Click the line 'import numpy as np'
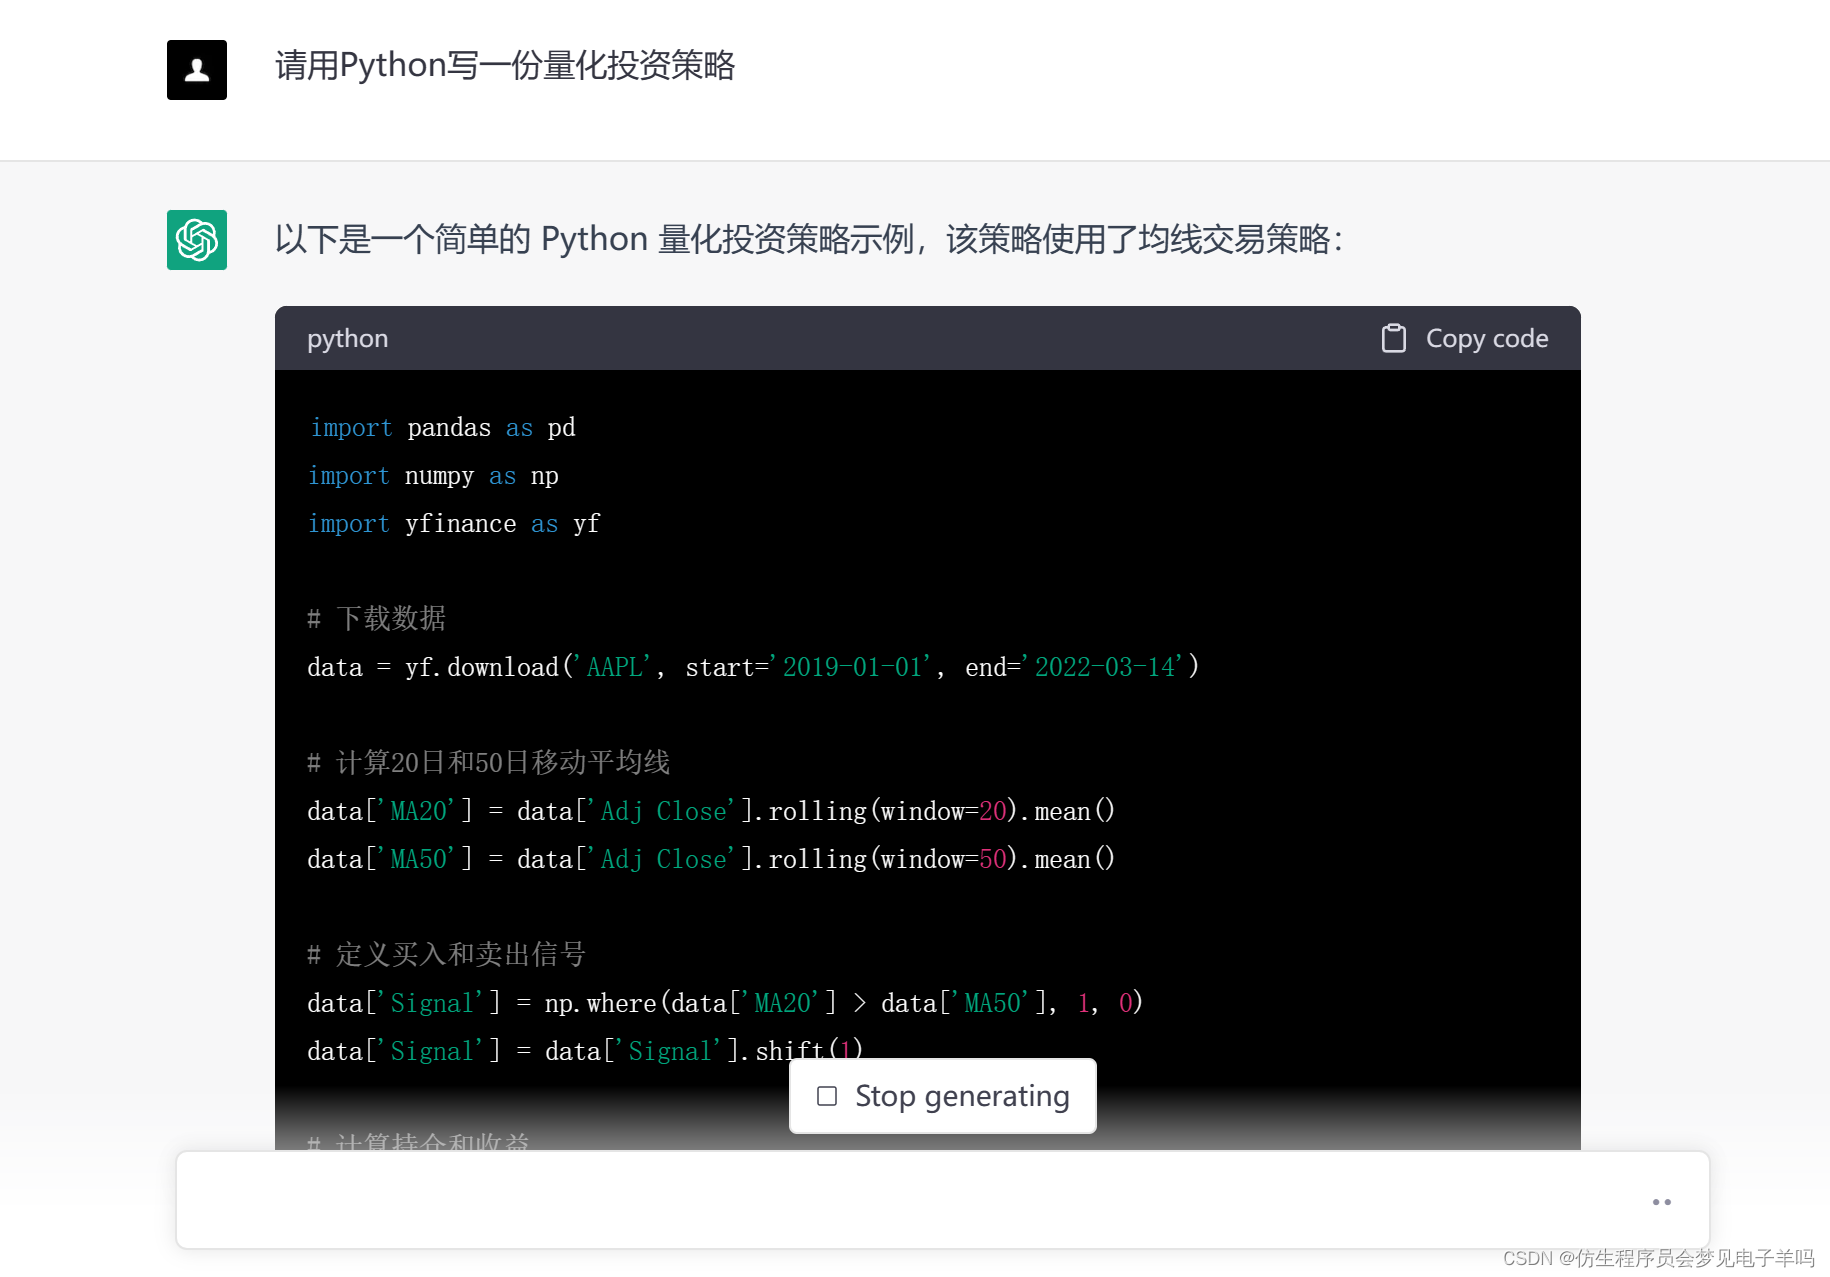Screen dimensions: 1830x1277 tap(433, 476)
